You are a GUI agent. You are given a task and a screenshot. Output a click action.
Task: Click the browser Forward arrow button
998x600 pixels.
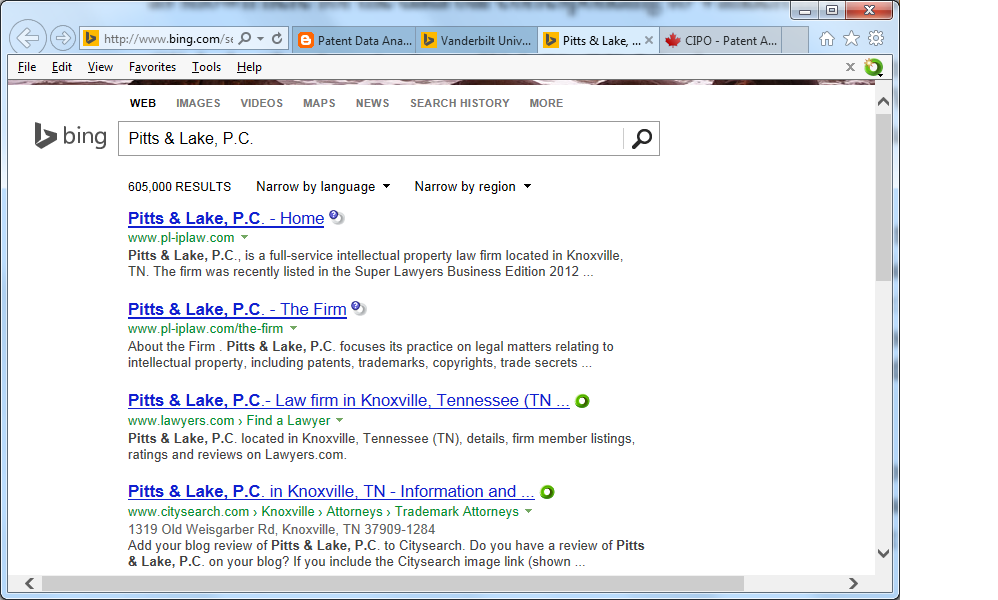(62, 38)
